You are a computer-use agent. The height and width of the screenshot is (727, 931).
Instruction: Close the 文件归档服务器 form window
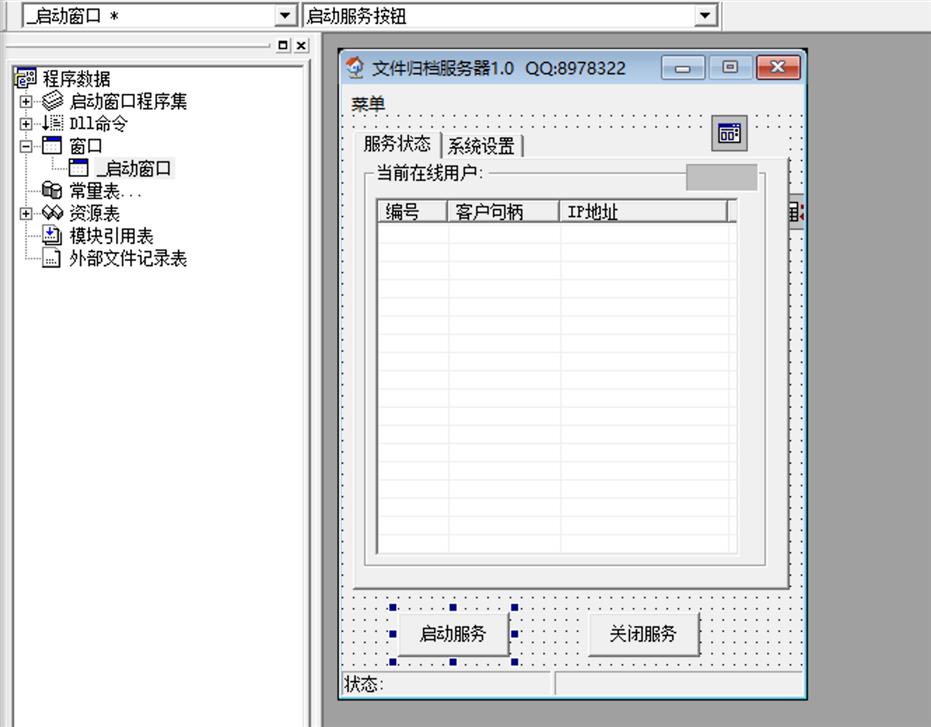tap(778, 68)
